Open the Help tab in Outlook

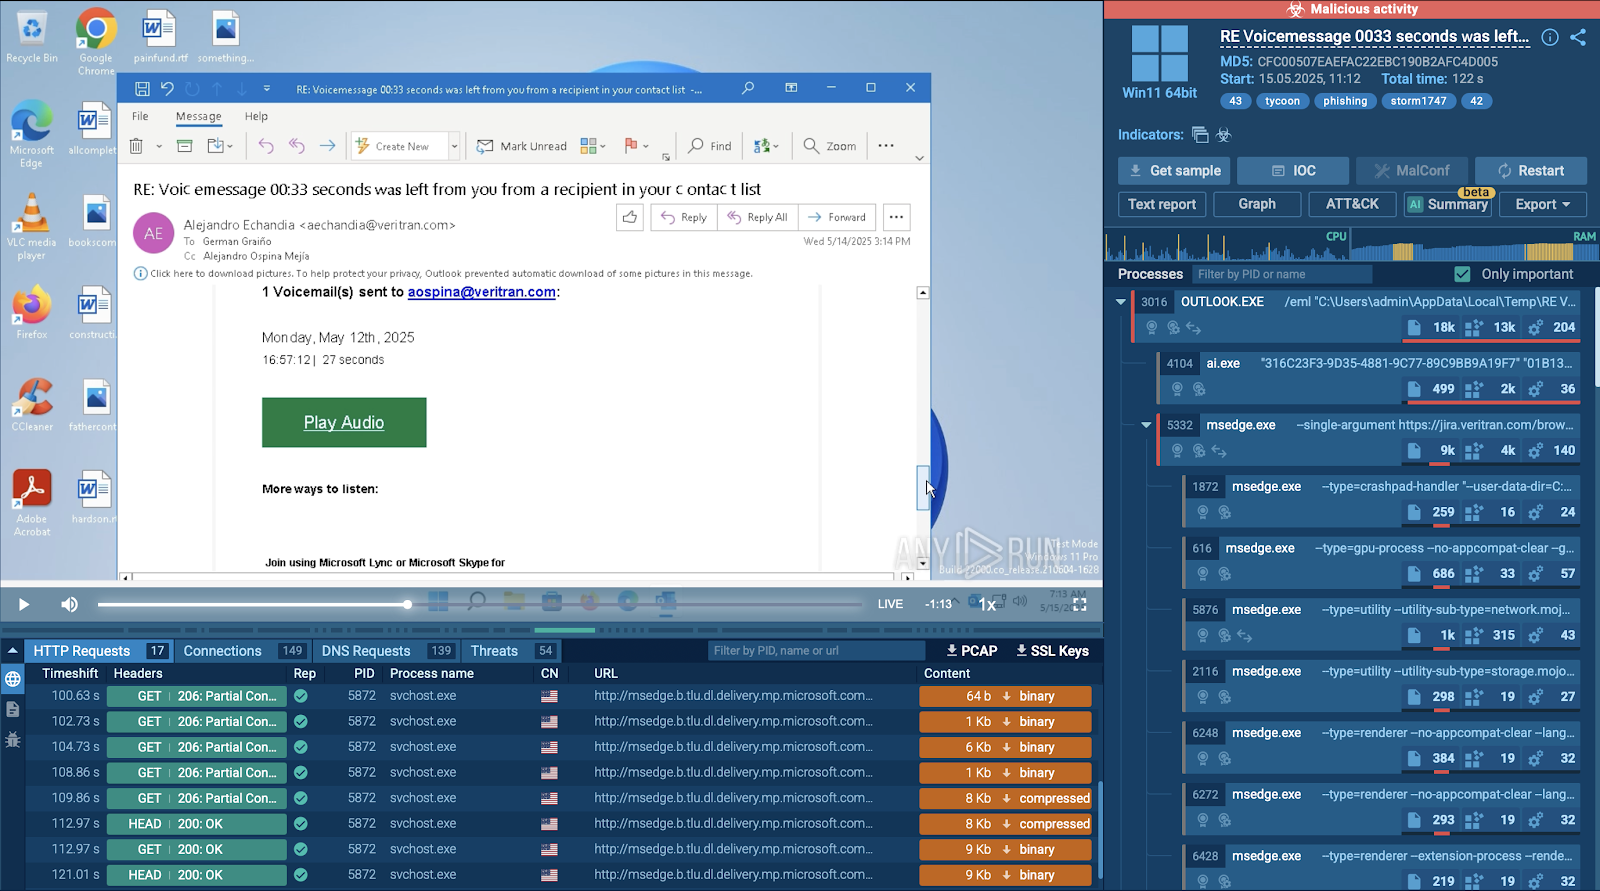pos(256,116)
